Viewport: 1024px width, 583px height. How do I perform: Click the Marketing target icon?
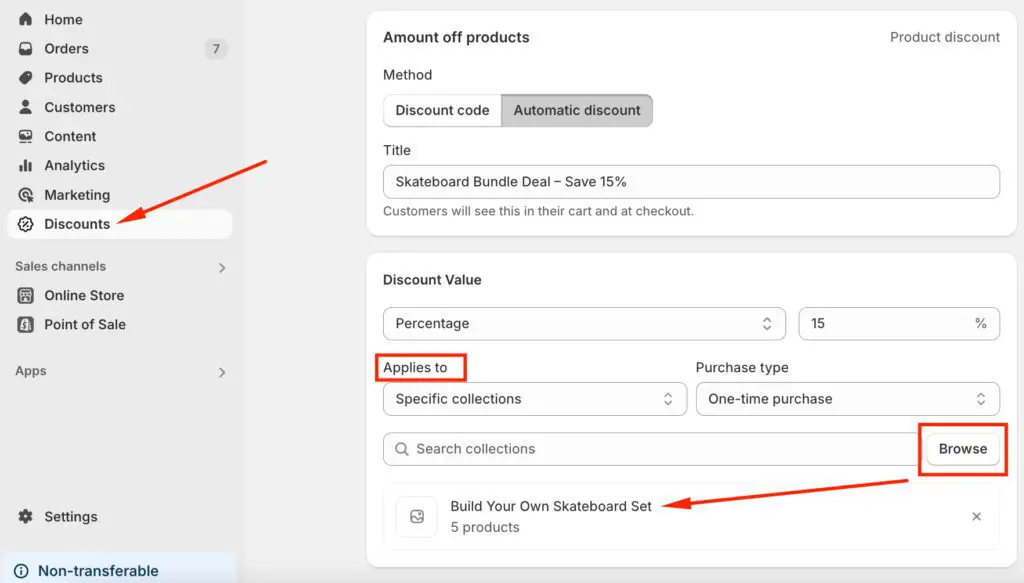(x=26, y=195)
